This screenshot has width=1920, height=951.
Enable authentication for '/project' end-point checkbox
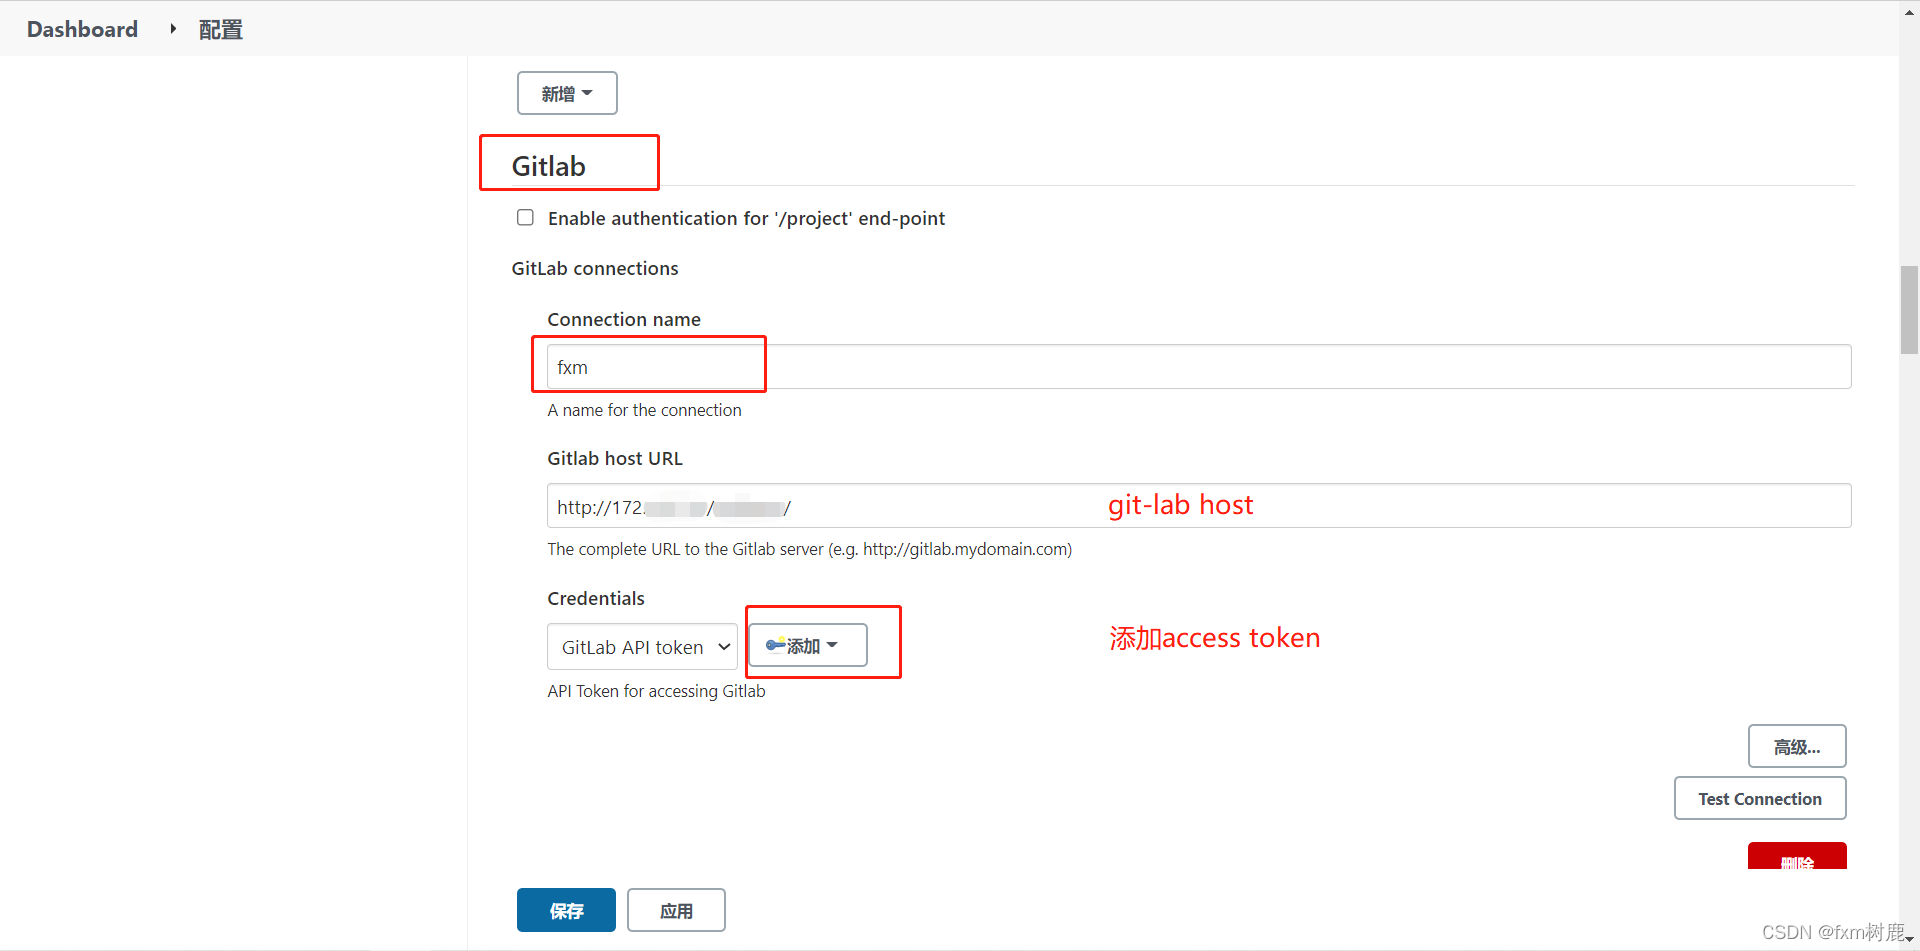pyautogui.click(x=525, y=218)
